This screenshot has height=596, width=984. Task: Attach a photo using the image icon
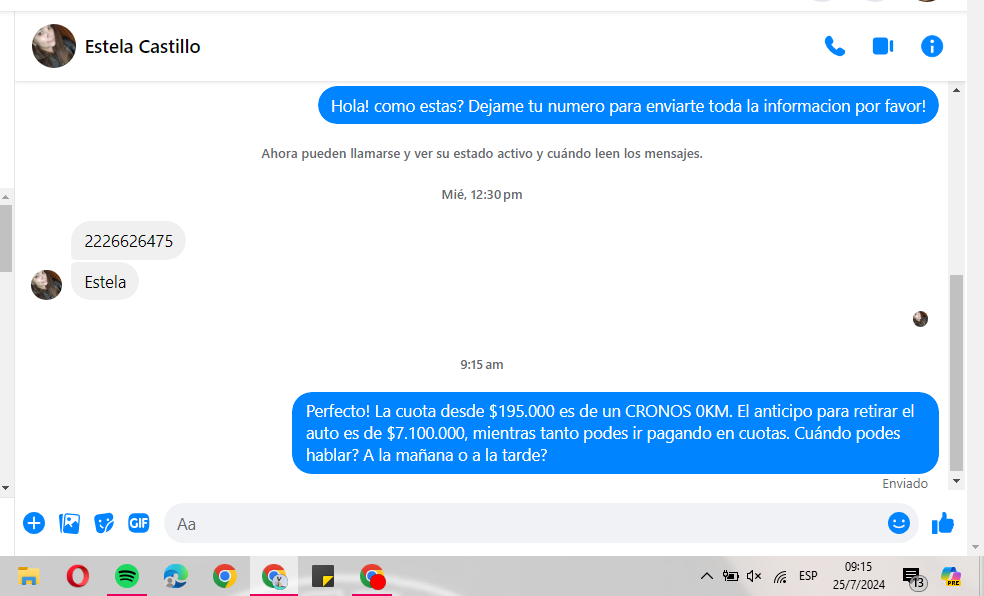coord(69,523)
